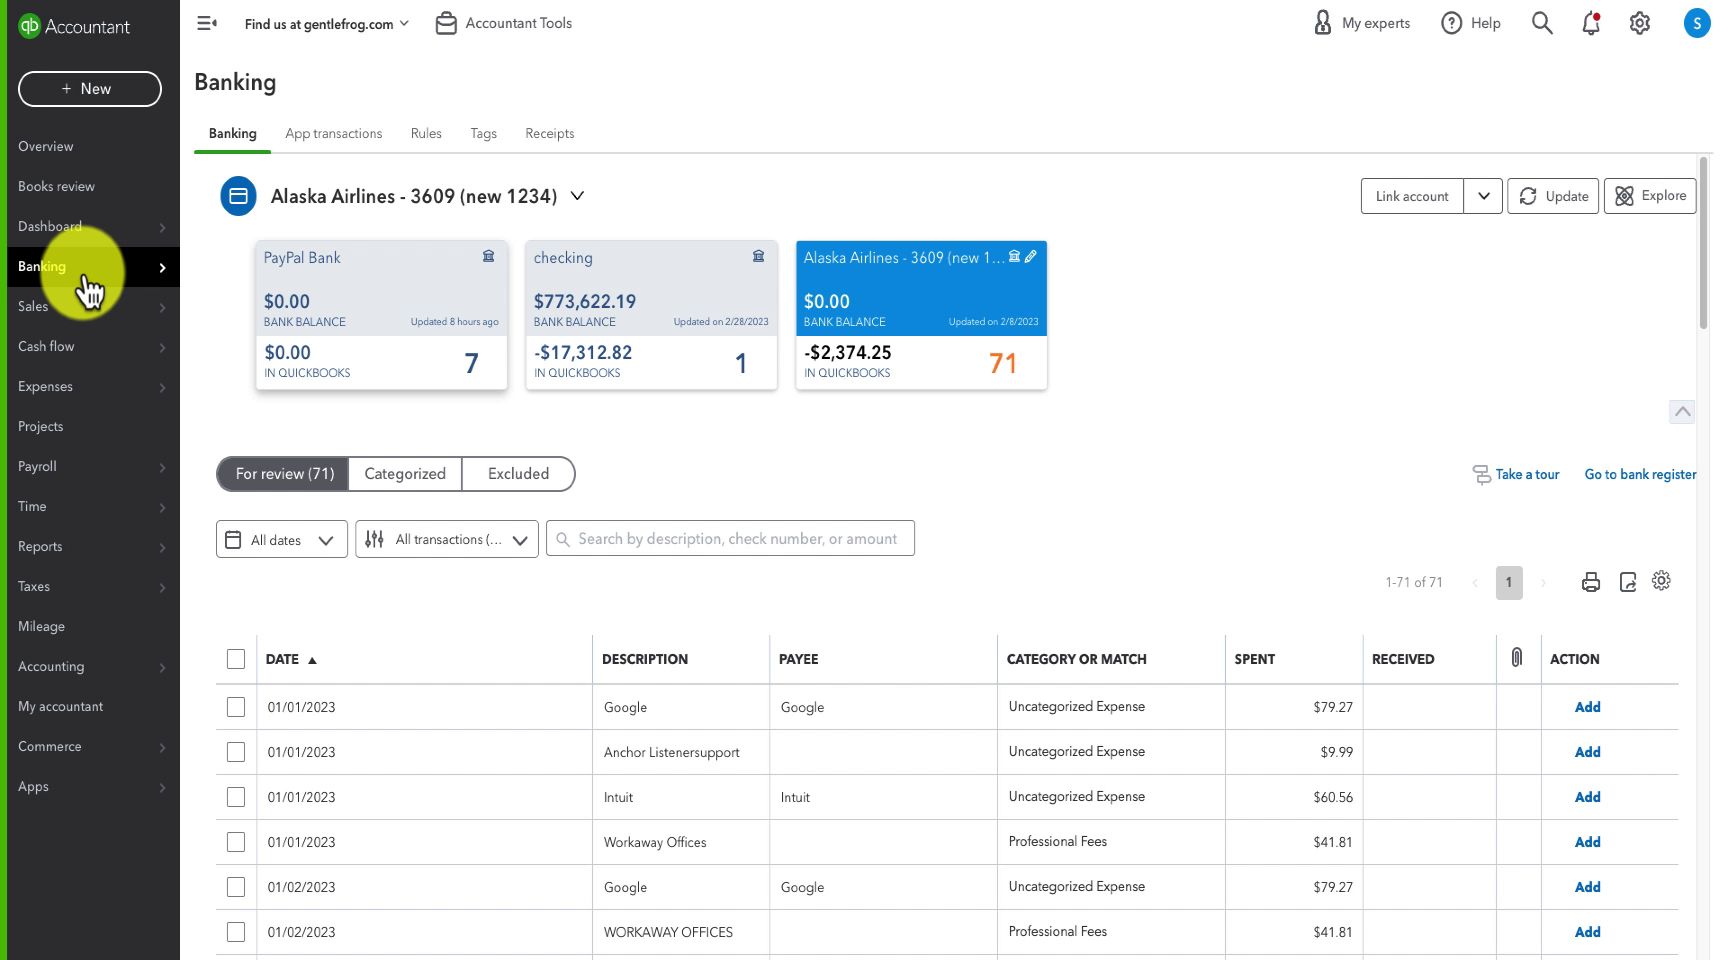Expand the Reports sidebar submenu
The image size is (1728, 960).
click(x=162, y=547)
